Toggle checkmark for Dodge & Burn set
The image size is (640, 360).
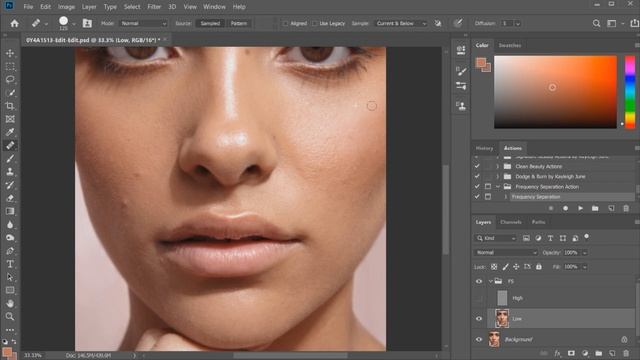[477, 176]
